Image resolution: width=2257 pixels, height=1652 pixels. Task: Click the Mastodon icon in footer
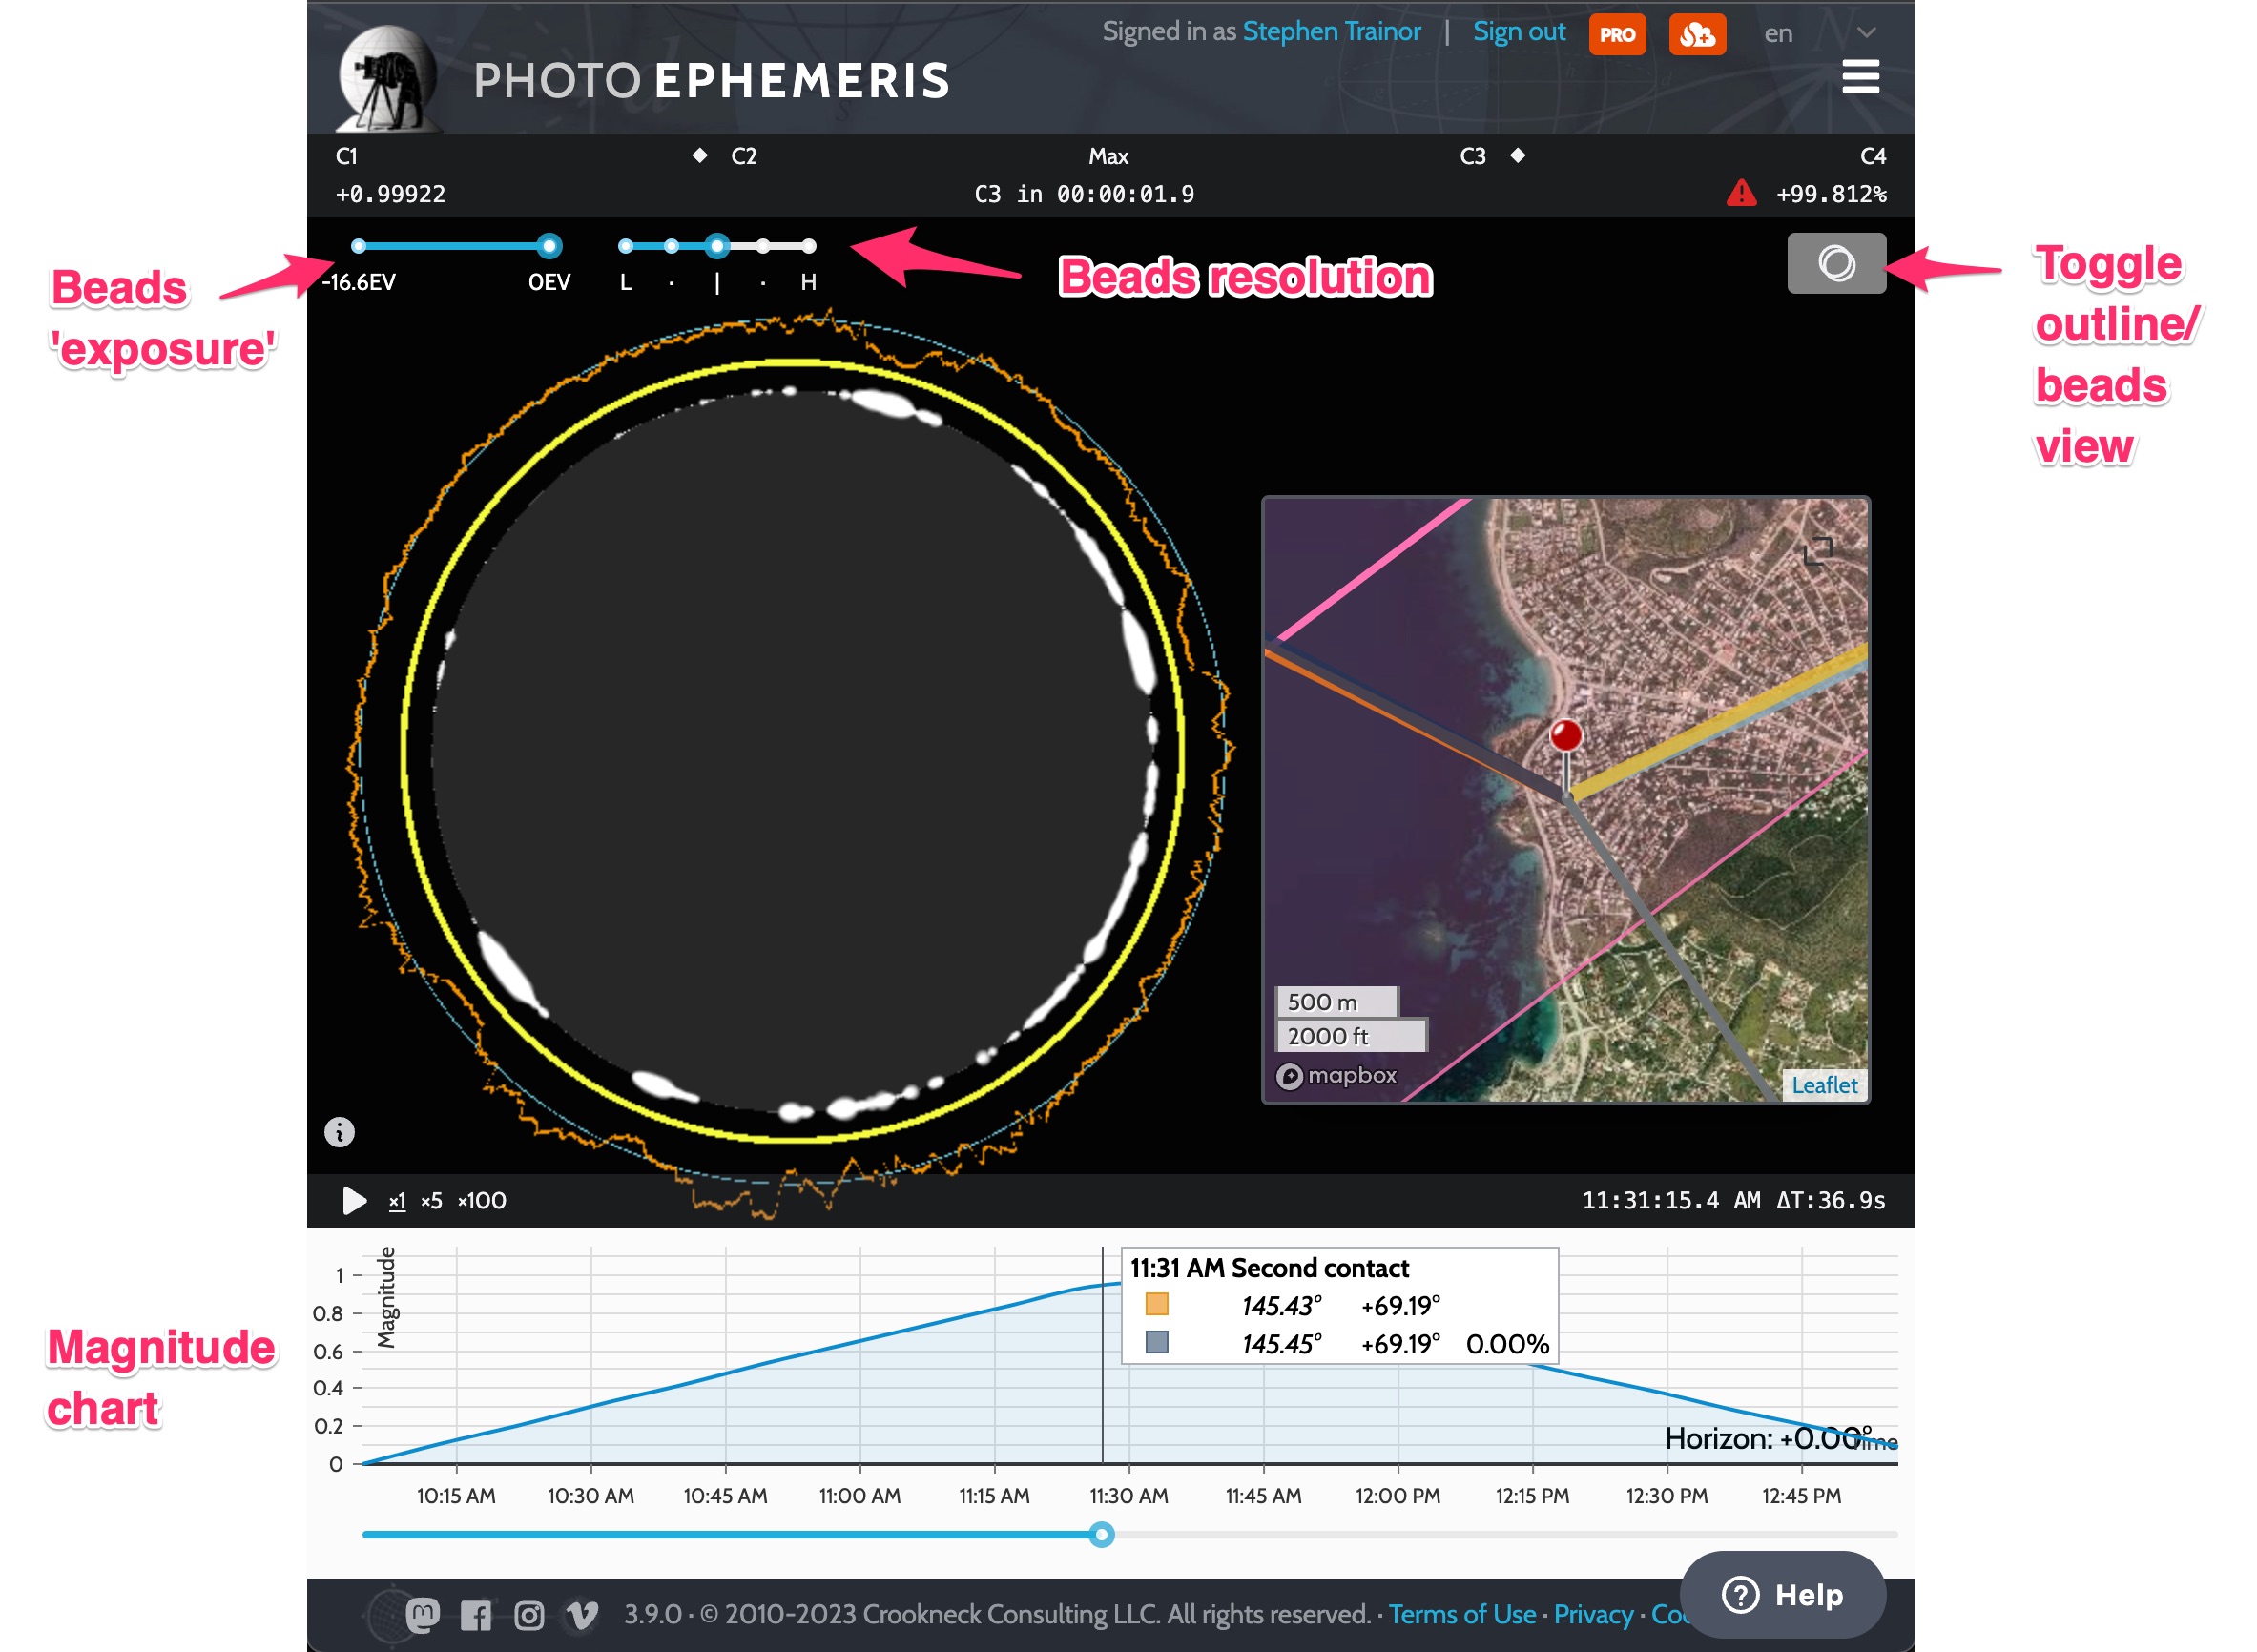coord(422,1614)
